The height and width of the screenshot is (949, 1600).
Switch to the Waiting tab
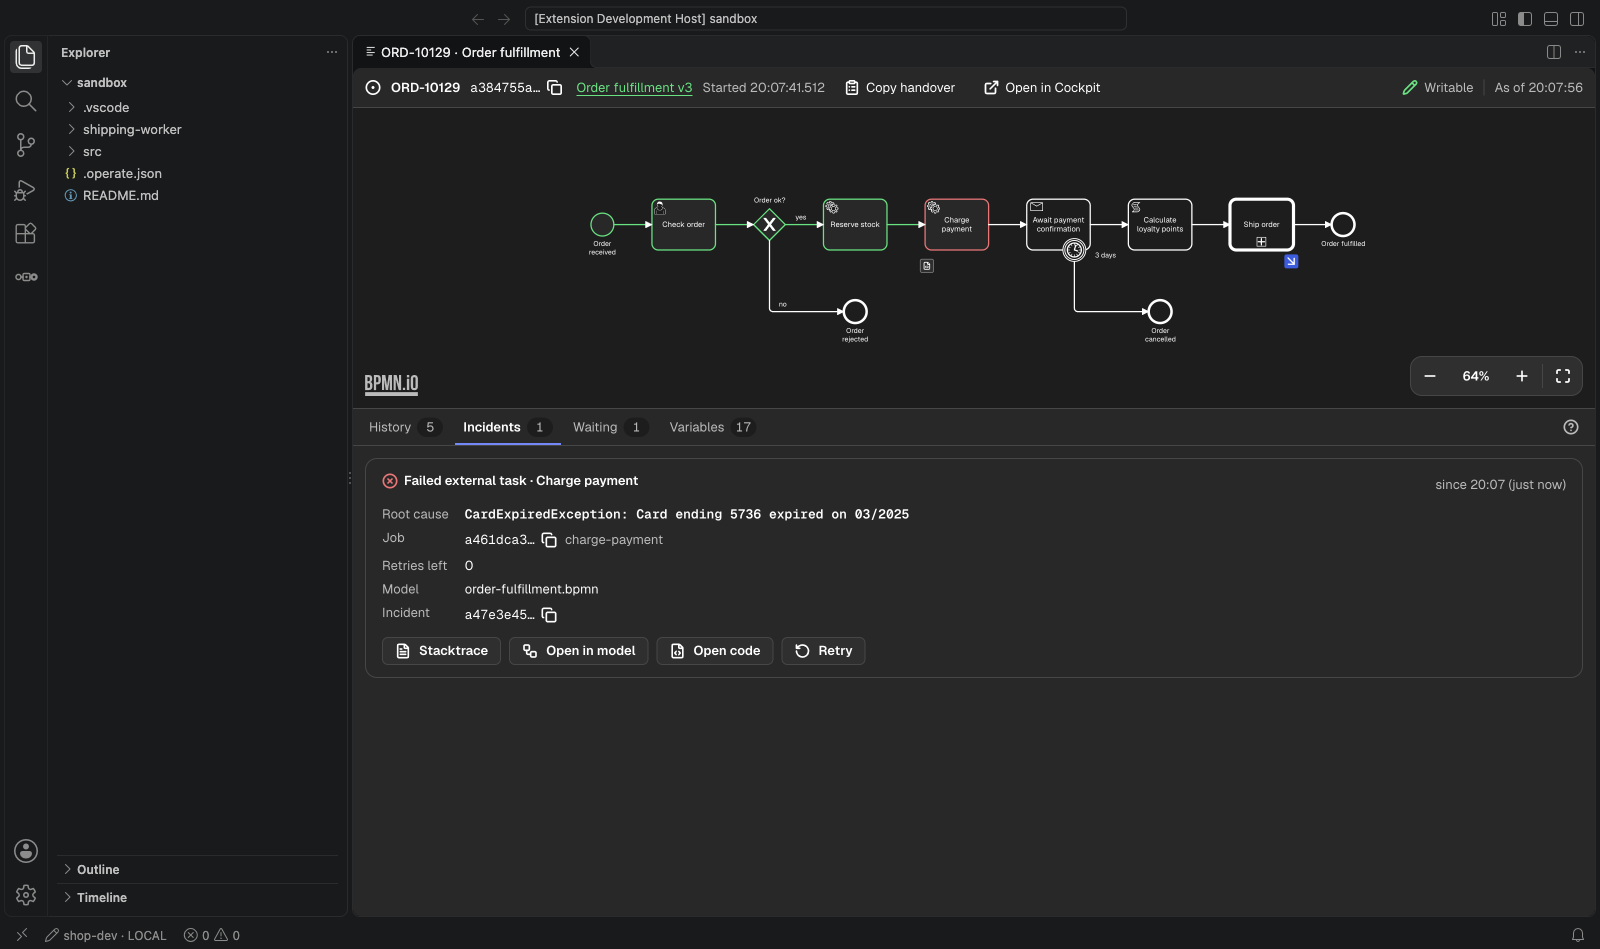[x=610, y=427]
